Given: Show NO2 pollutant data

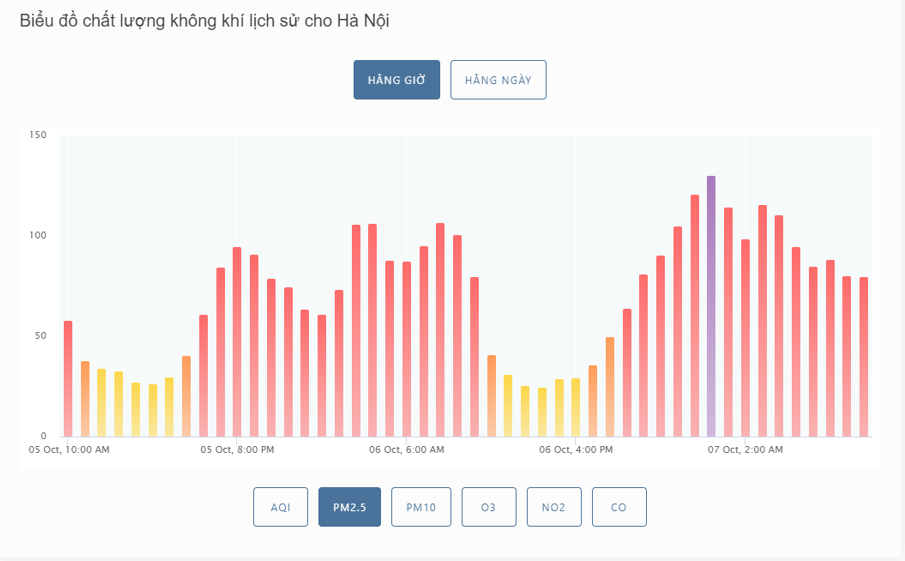Looking at the screenshot, I should pyautogui.click(x=554, y=507).
